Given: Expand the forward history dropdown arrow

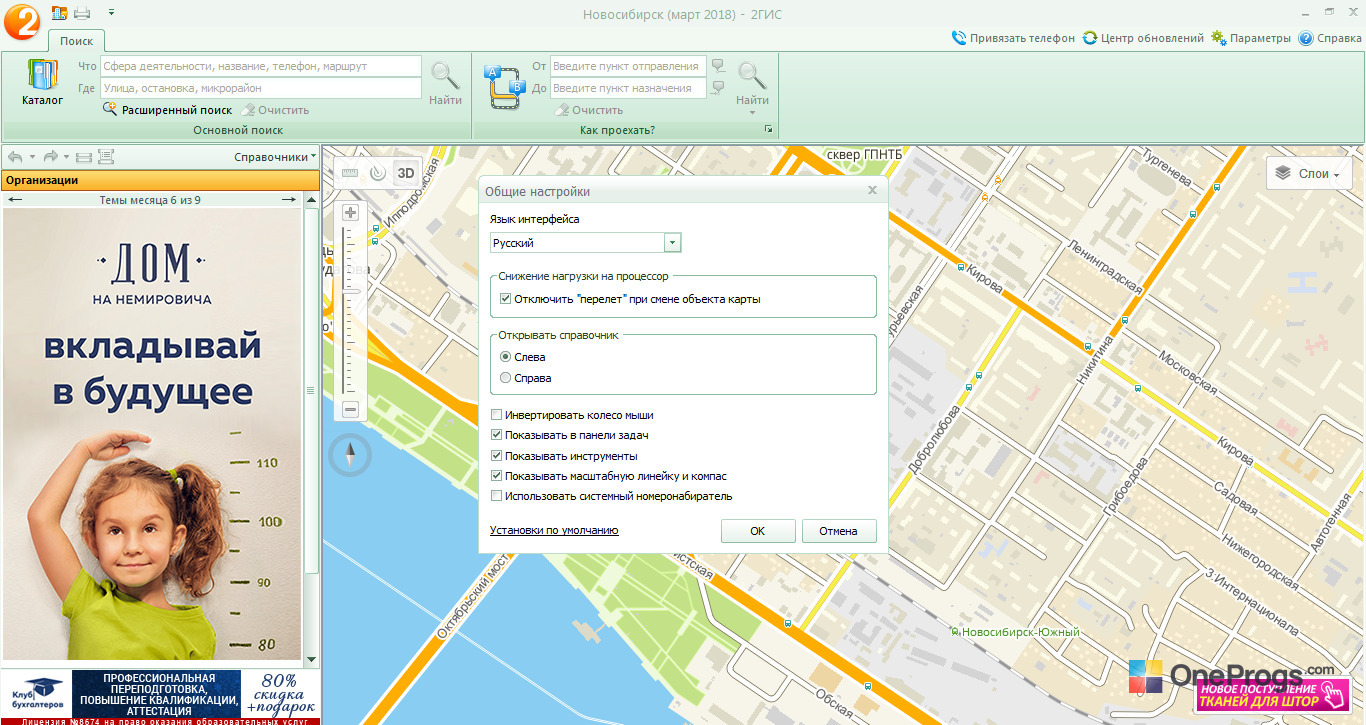Looking at the screenshot, I should [67, 157].
